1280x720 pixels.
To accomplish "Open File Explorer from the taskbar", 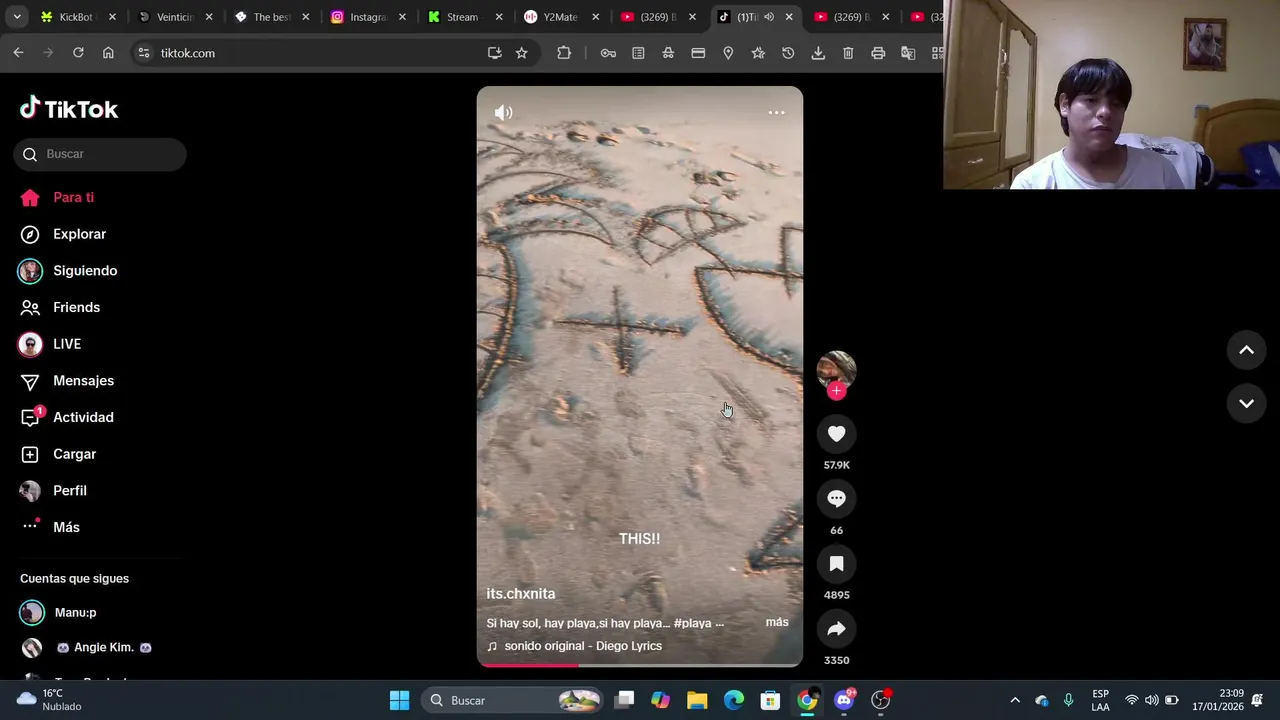I will [x=697, y=700].
